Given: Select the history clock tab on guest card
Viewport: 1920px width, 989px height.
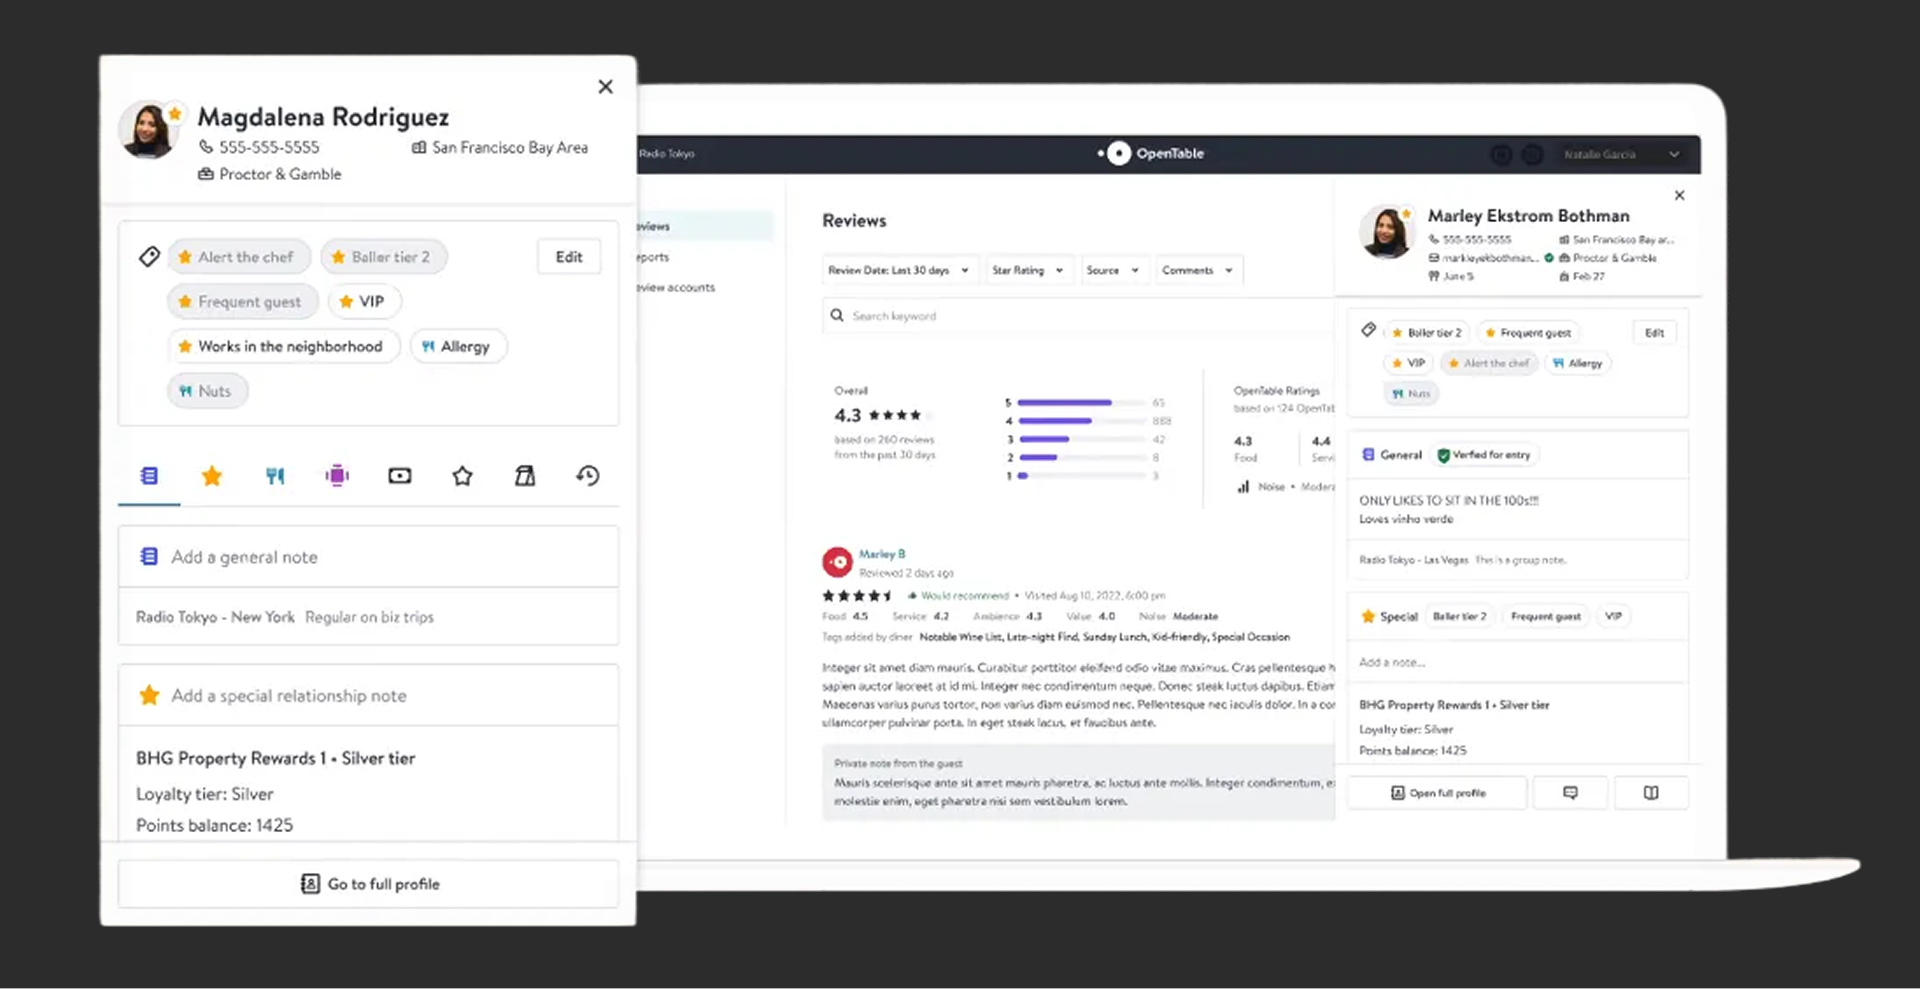Looking at the screenshot, I should tap(587, 476).
